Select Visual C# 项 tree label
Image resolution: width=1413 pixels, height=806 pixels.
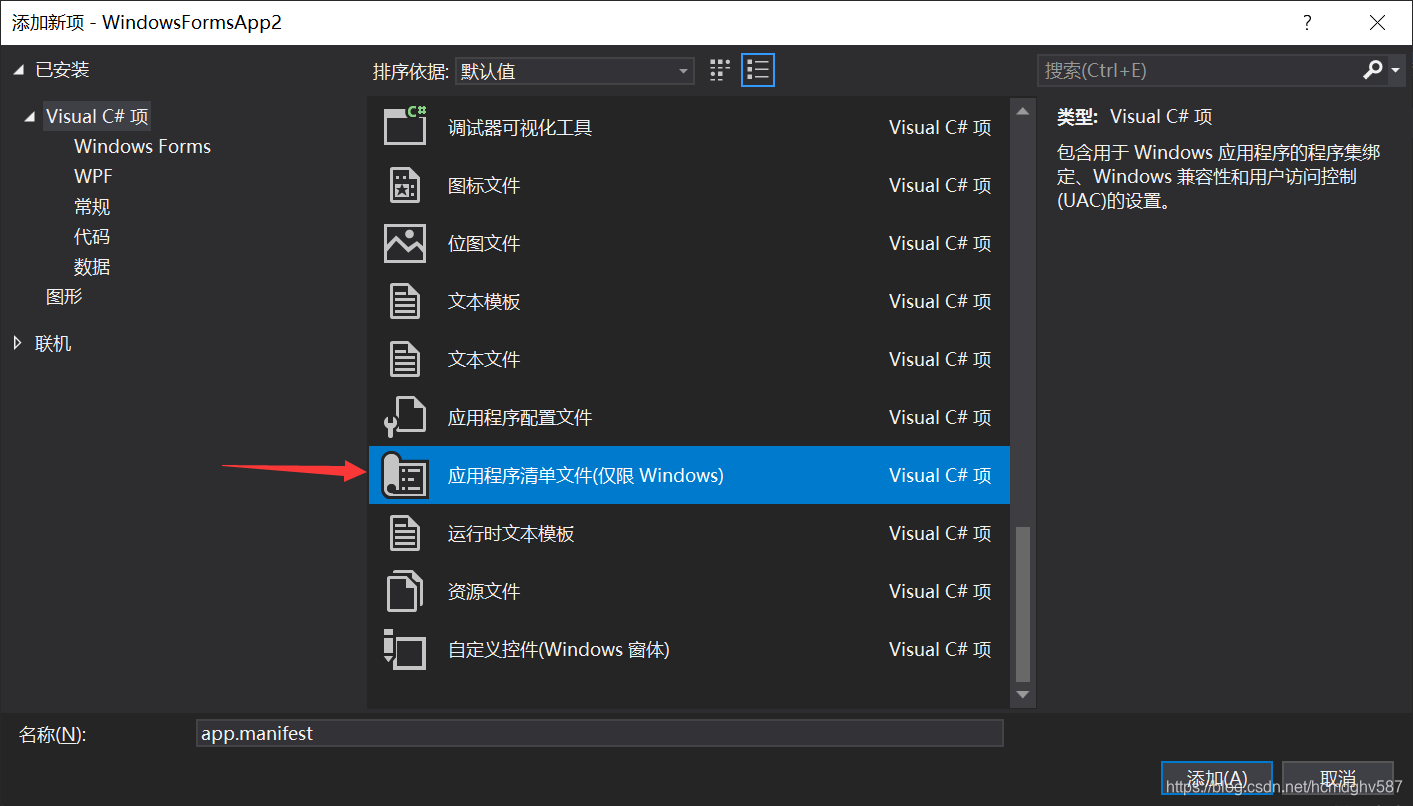pos(97,116)
